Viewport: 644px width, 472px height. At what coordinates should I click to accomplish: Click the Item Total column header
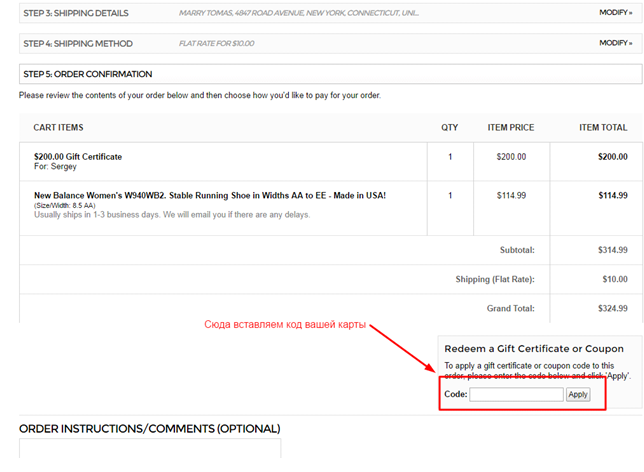(603, 128)
